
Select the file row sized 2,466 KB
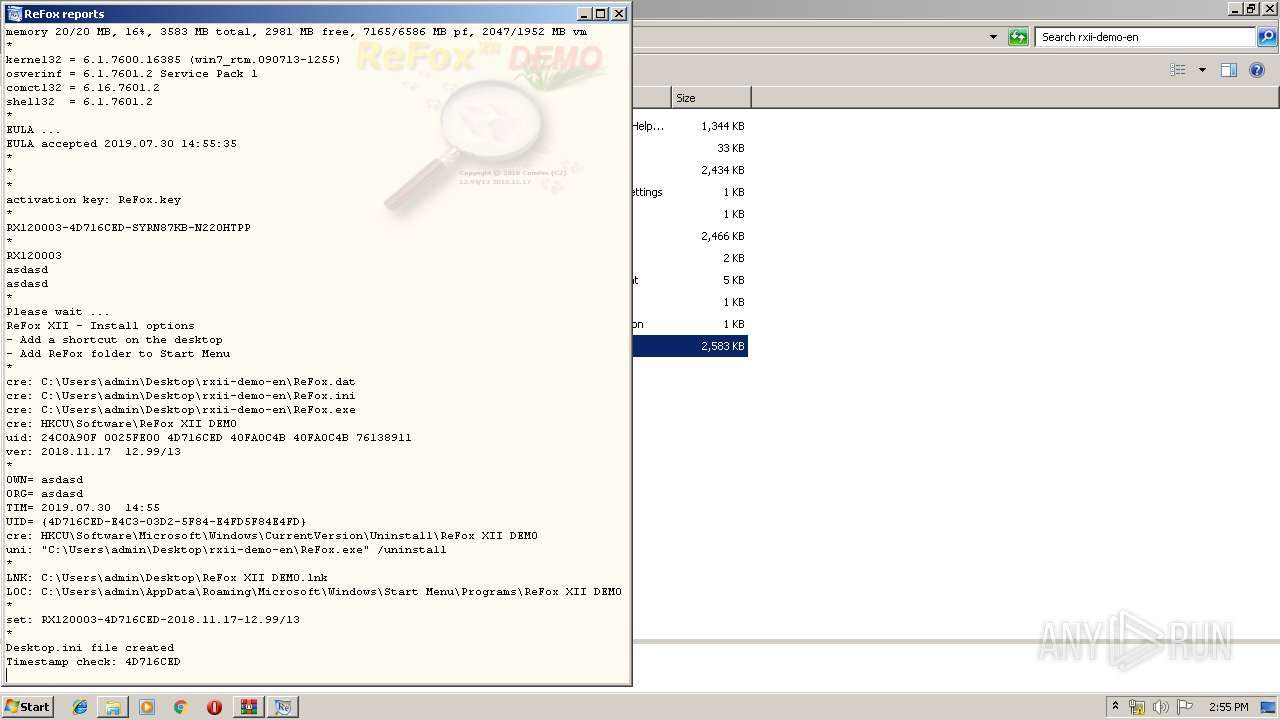click(690, 236)
